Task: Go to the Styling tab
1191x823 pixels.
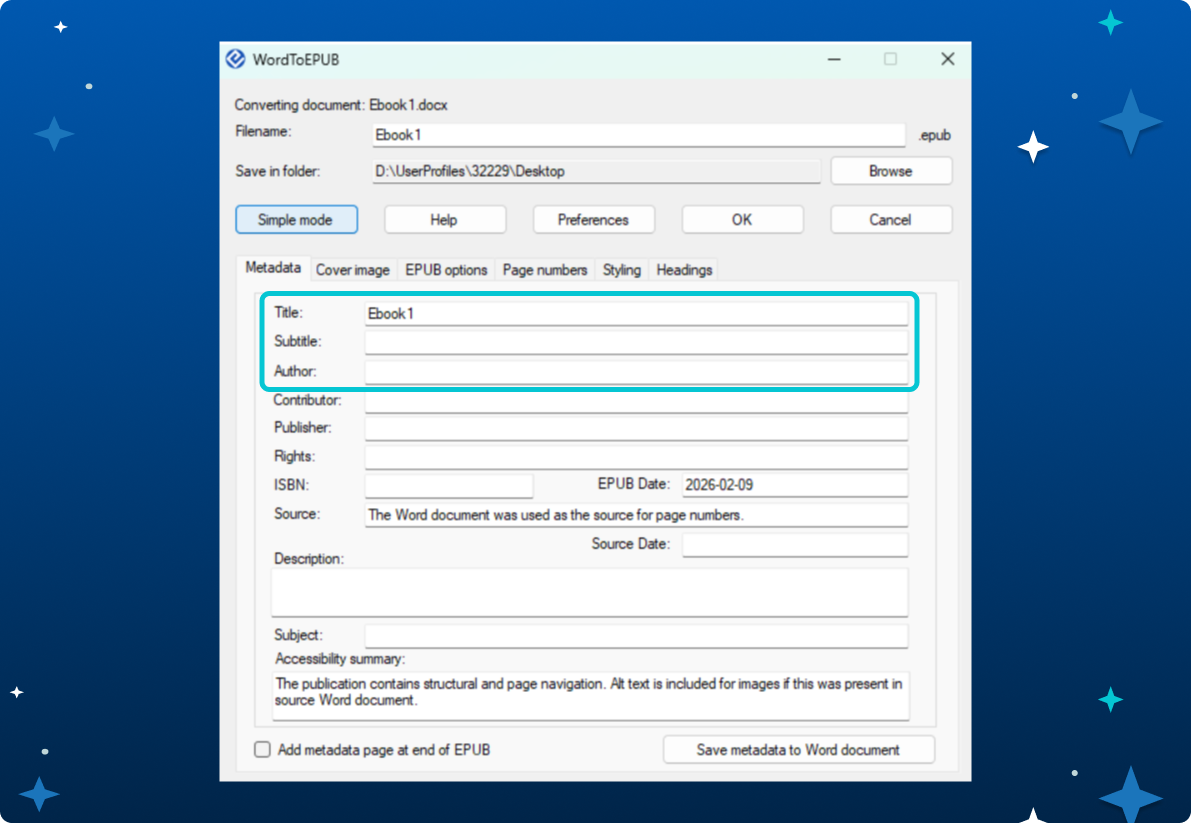Action: tap(621, 270)
